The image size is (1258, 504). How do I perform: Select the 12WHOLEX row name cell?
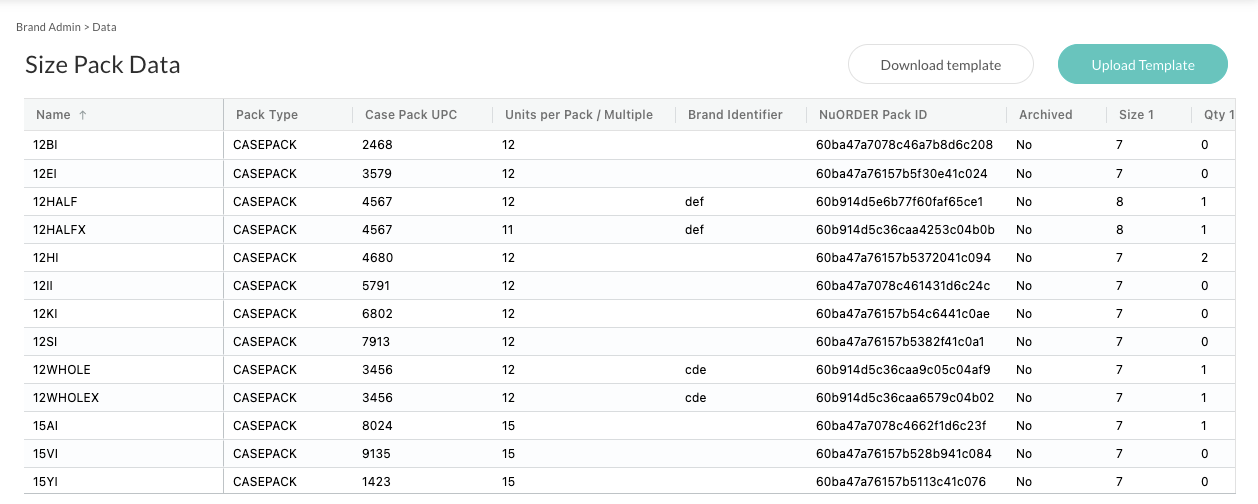[124, 397]
